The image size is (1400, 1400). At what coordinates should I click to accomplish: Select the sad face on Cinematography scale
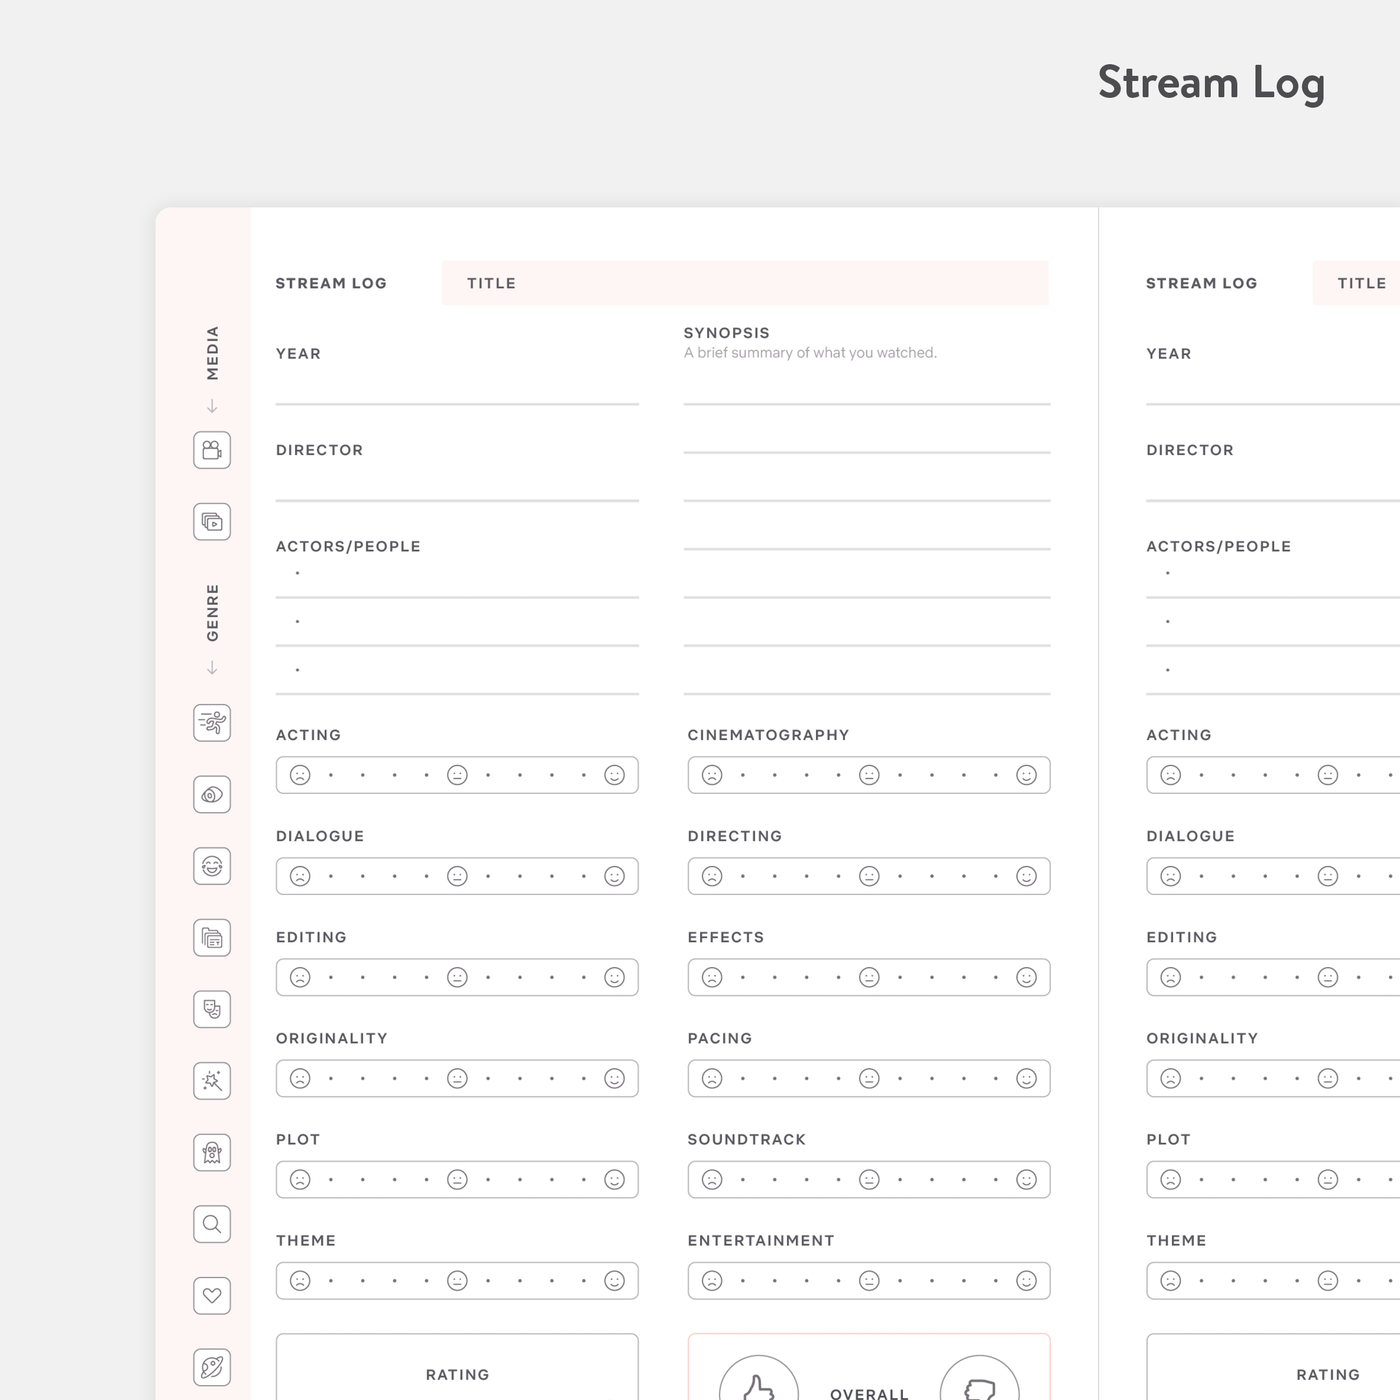(712, 775)
